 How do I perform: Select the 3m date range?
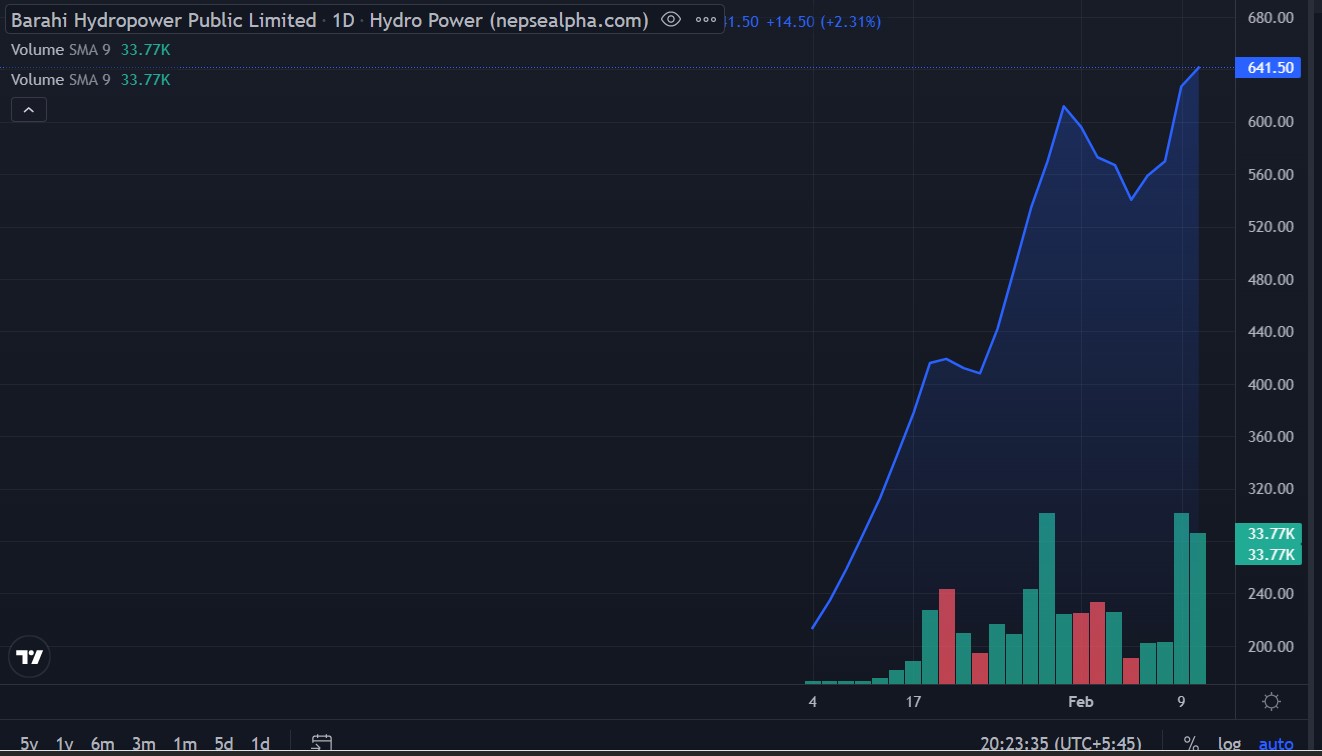[144, 744]
